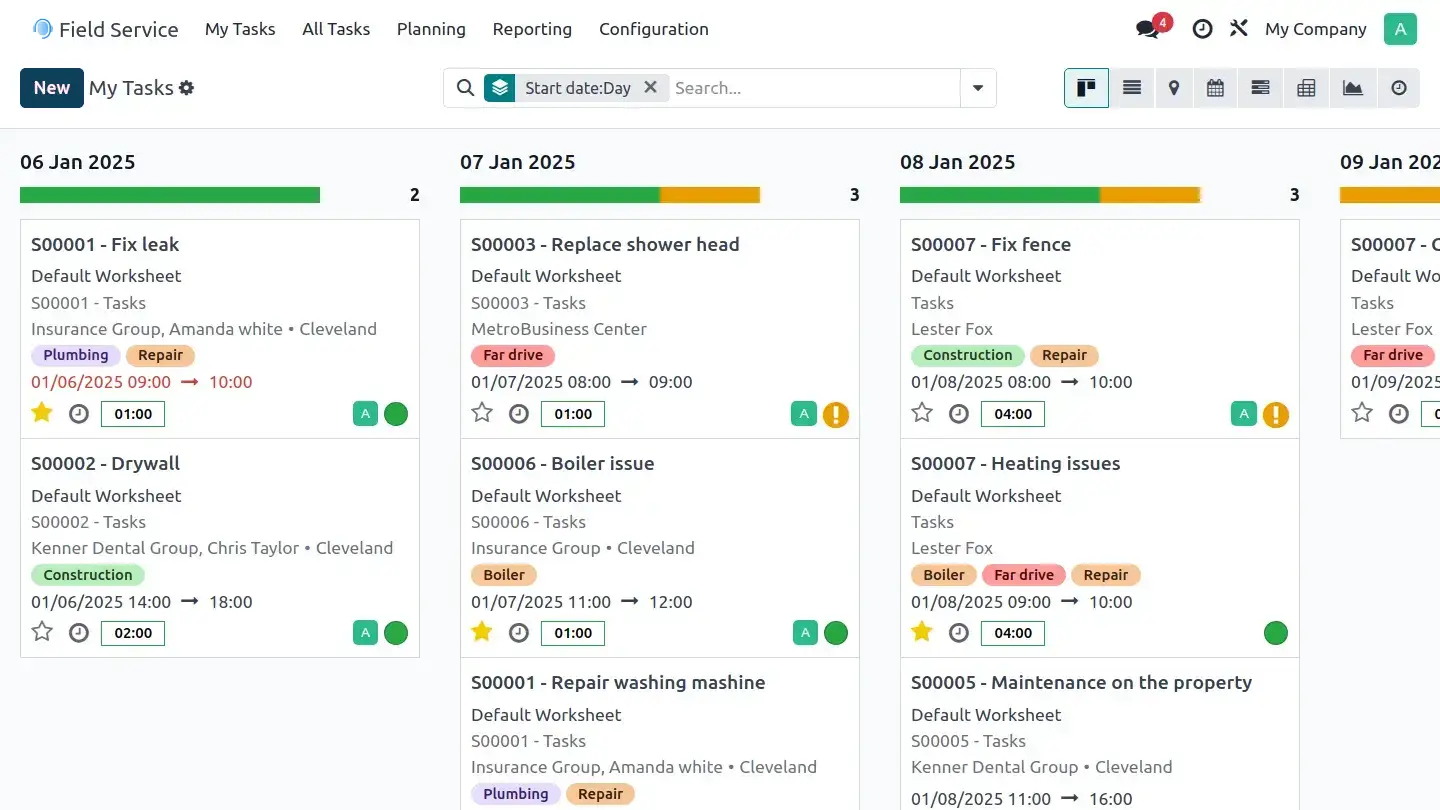Screen dimensions: 1440x810
Task: Switch to the activity view
Action: click(1398, 88)
